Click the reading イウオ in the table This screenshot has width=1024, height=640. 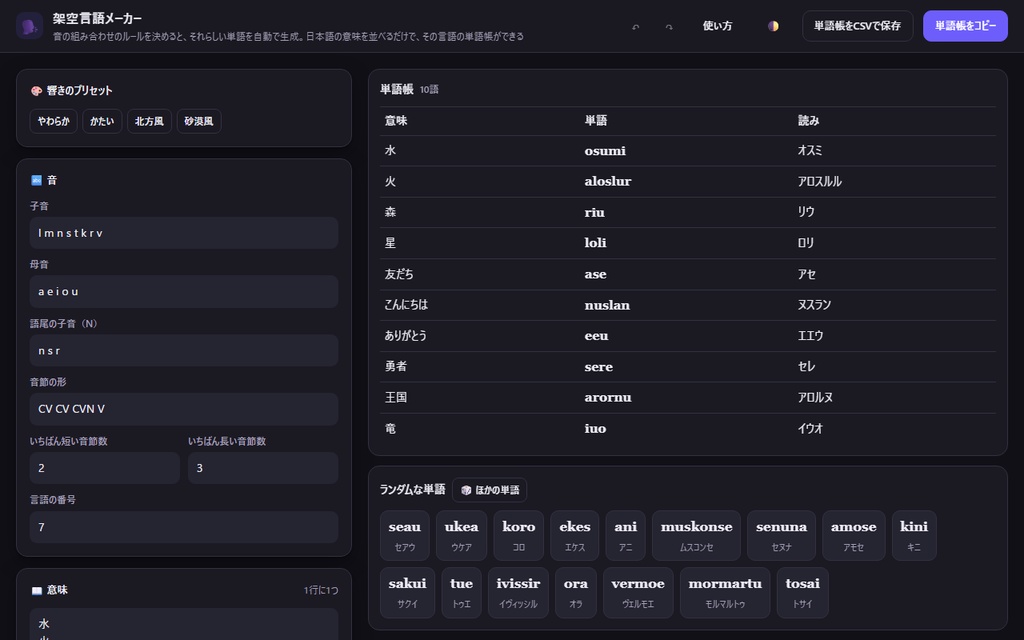810,428
